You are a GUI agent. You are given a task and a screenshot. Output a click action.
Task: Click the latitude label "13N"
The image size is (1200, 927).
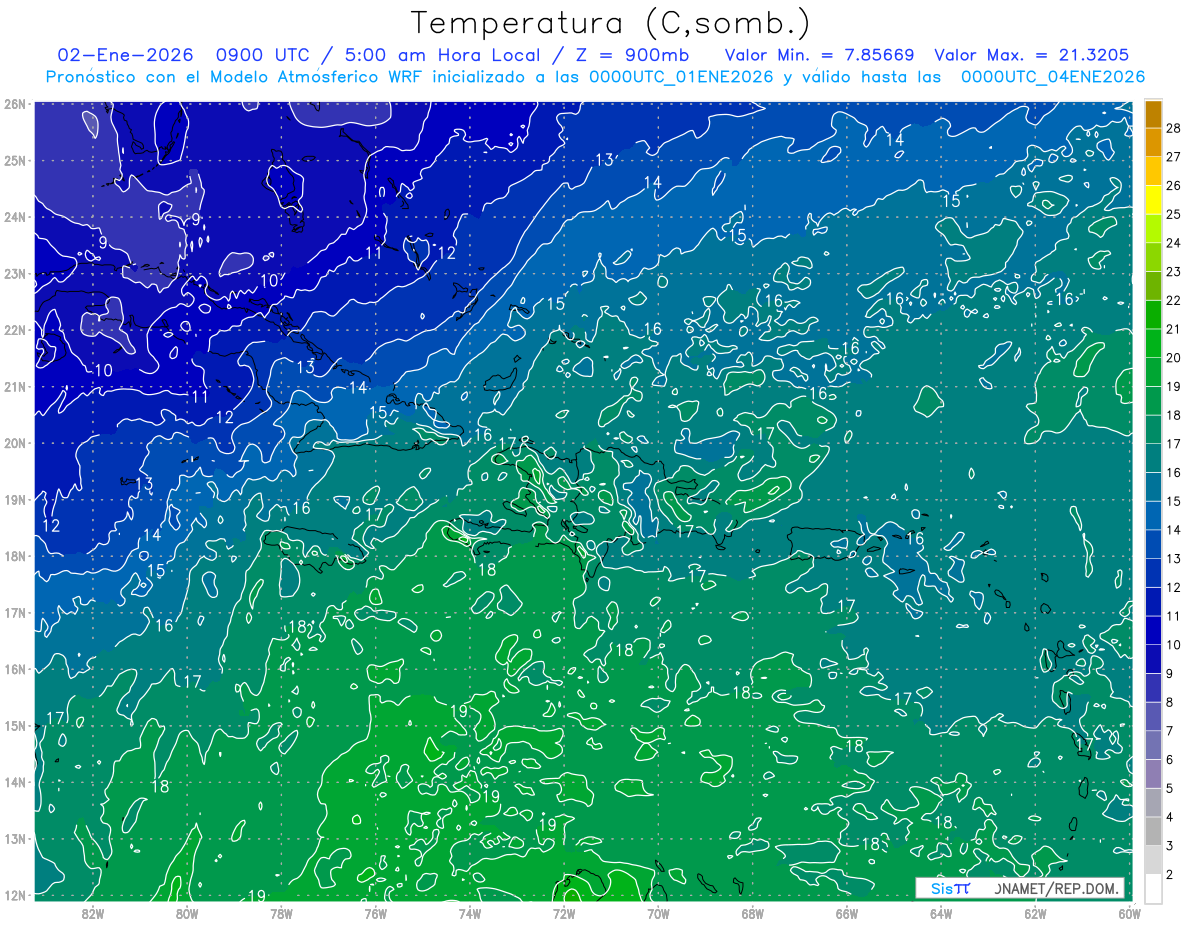[15, 838]
